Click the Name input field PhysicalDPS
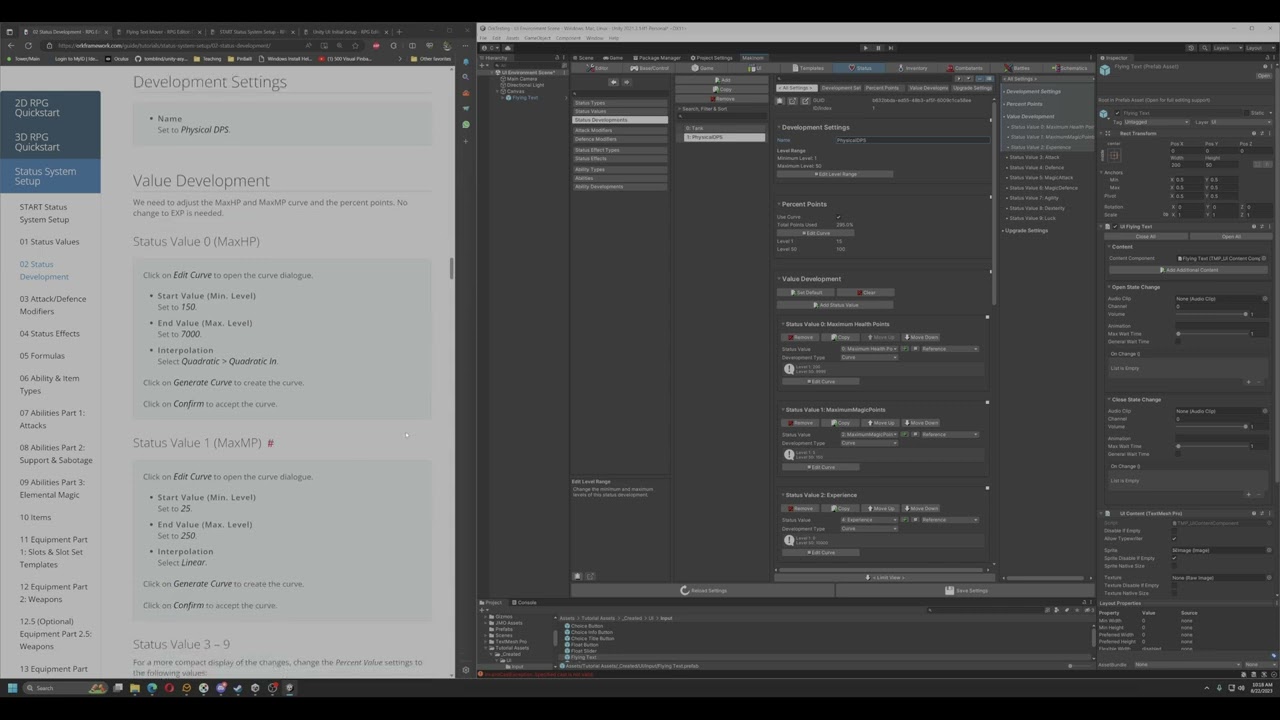 (x=912, y=140)
